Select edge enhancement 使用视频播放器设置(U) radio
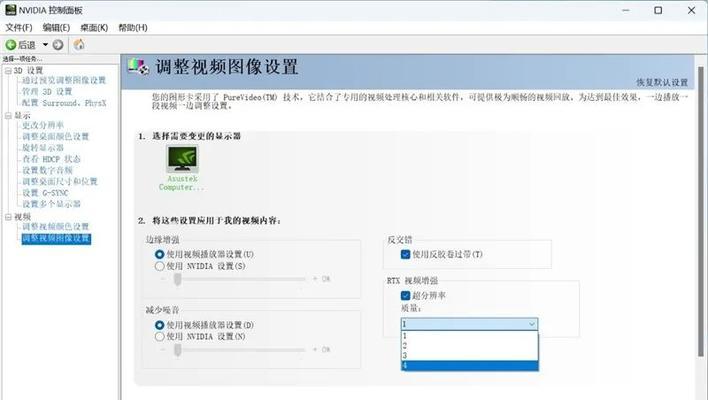The width and height of the screenshot is (708, 400). coord(159,255)
